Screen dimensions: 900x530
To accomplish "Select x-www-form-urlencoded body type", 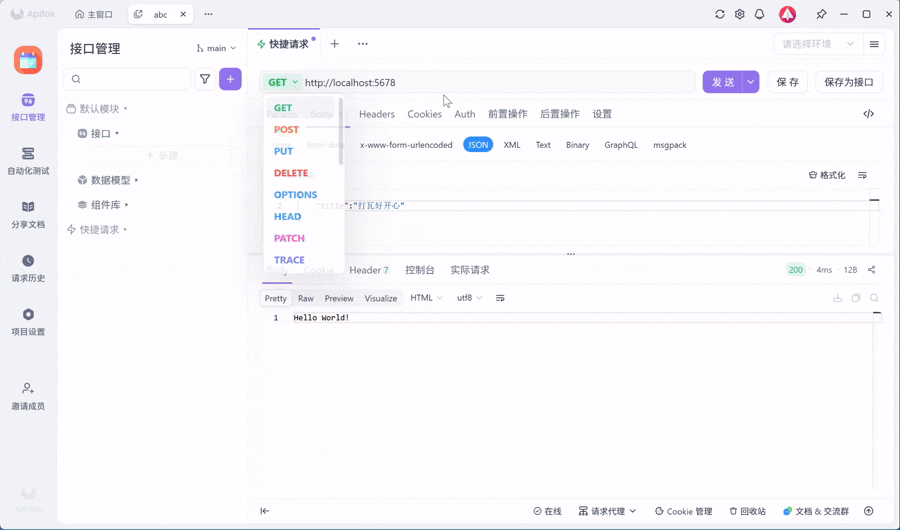I will click(x=406, y=145).
